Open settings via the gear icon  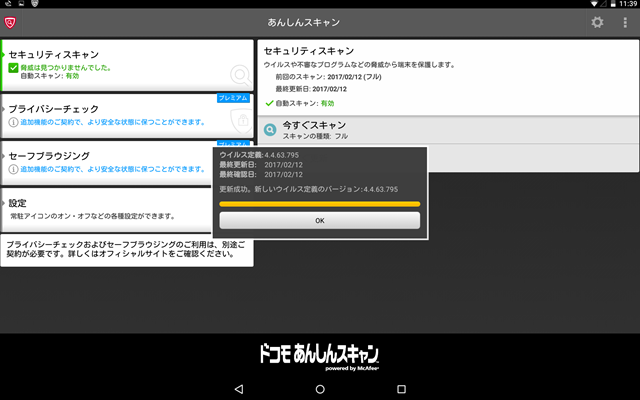point(597,22)
